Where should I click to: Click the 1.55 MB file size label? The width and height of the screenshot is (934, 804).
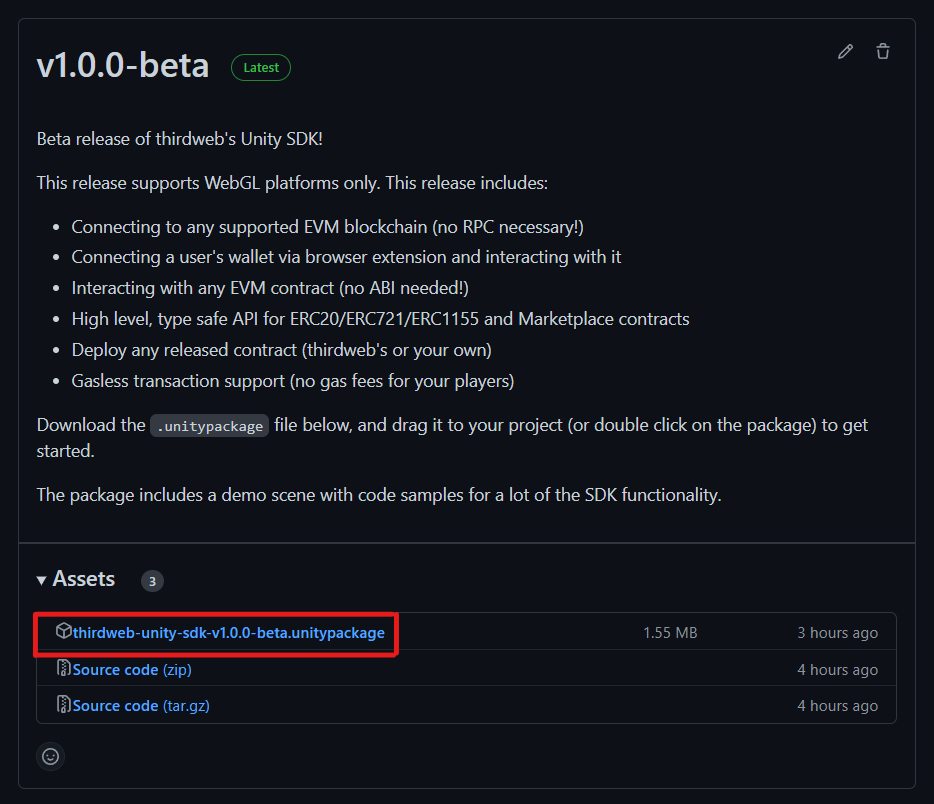tap(670, 631)
